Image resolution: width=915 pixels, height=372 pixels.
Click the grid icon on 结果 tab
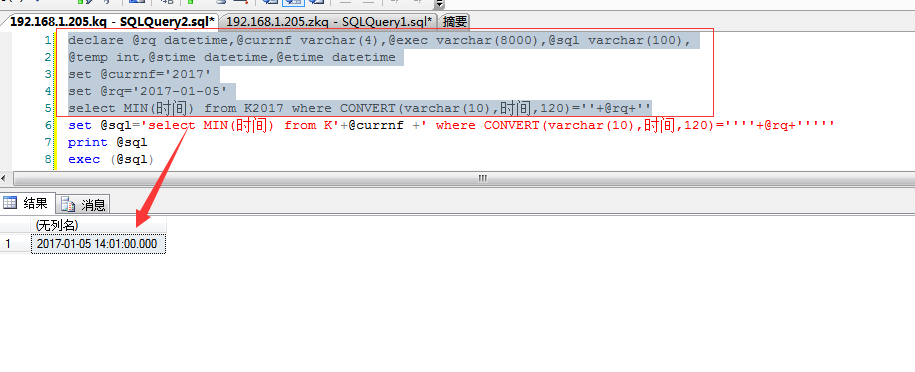pos(10,203)
